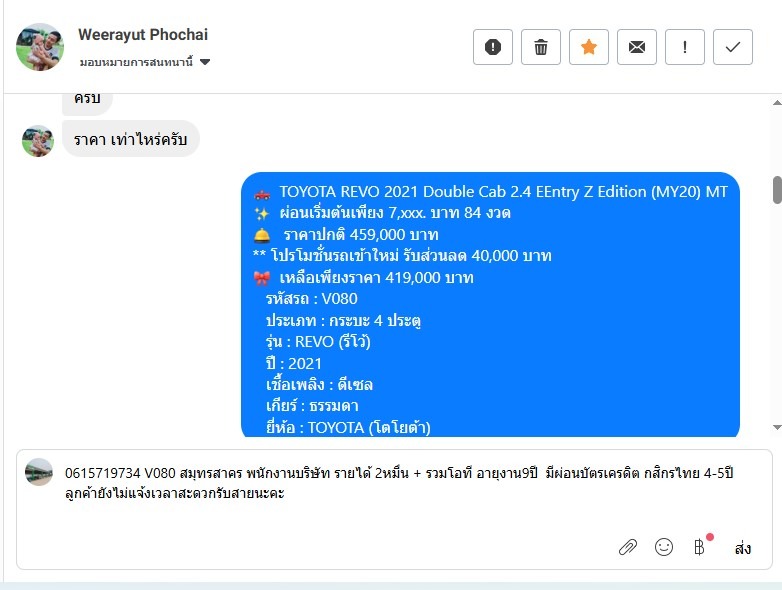Attach a file with the paperclip icon
Image resolution: width=782 pixels, height=590 pixels.
click(628, 547)
